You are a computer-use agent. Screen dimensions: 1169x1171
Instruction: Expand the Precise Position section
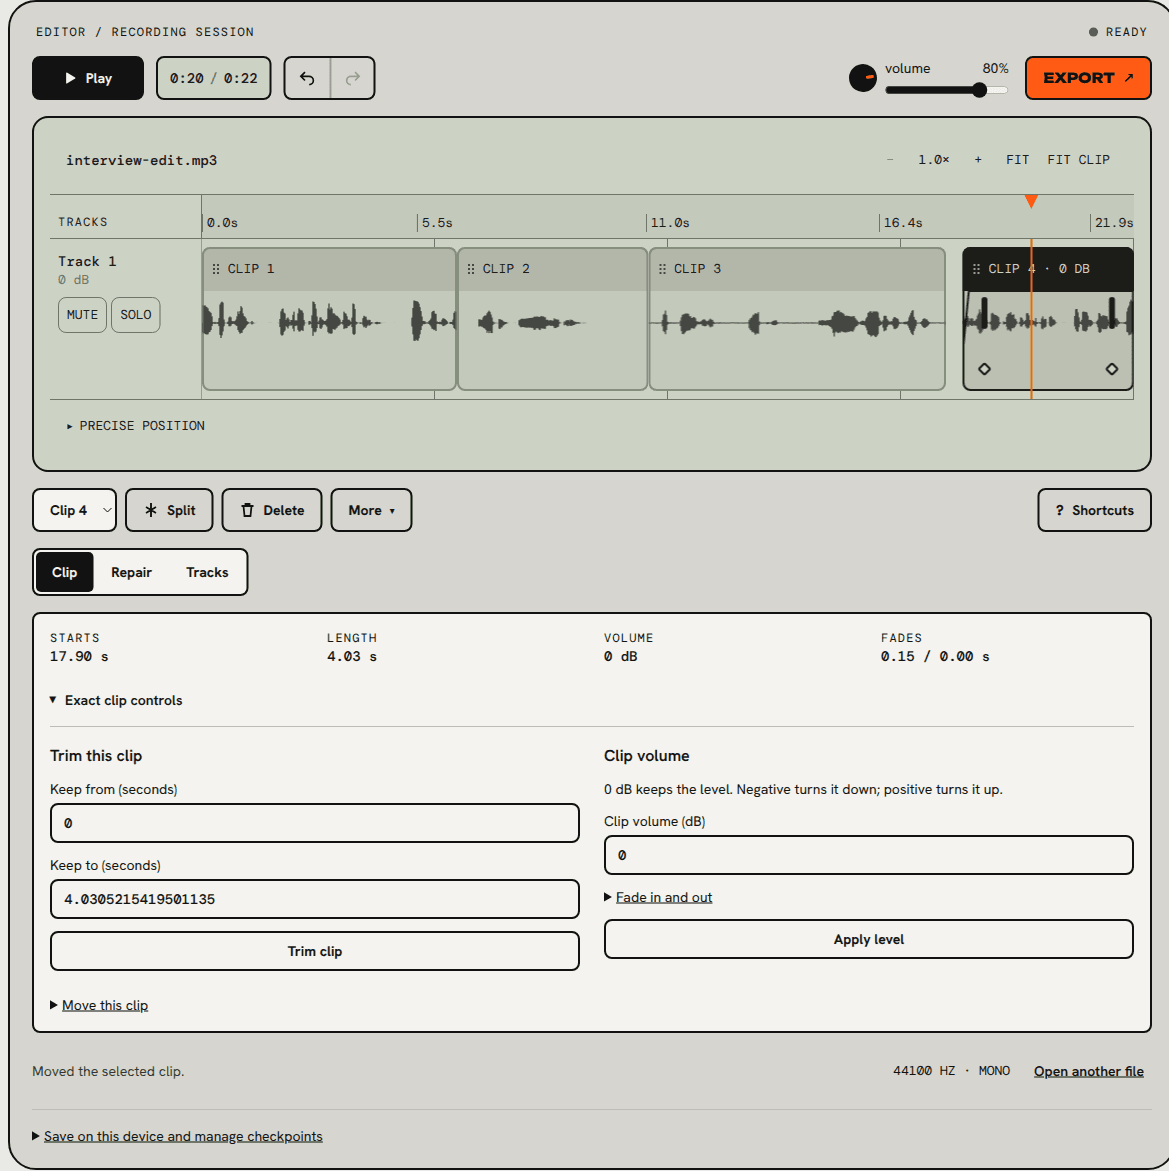tap(135, 426)
